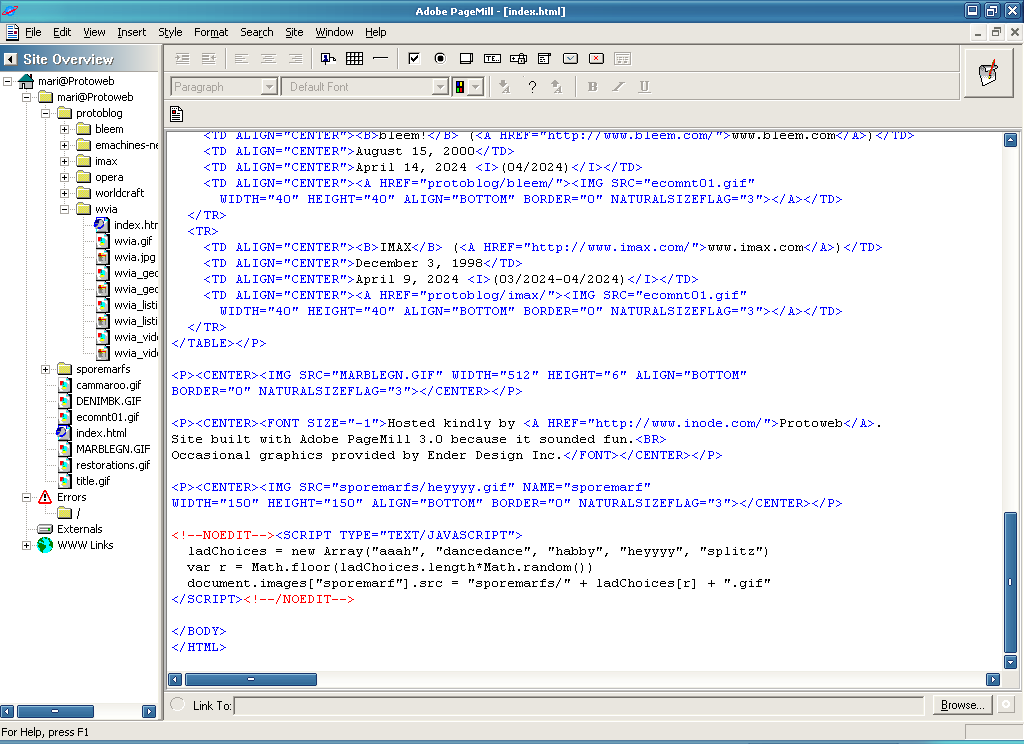Click the Insert Reset Button icon
The height and width of the screenshot is (744, 1024).
click(x=596, y=59)
